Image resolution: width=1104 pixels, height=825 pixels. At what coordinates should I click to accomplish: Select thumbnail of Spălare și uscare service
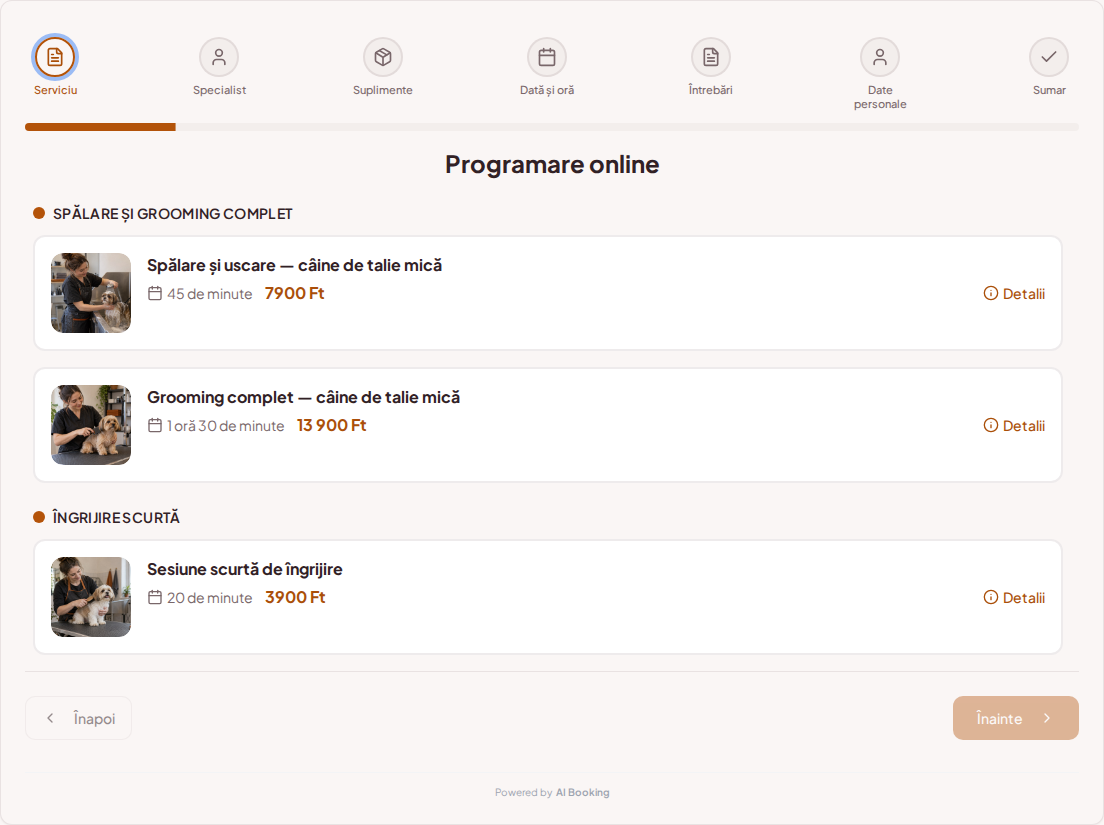[x=91, y=293]
